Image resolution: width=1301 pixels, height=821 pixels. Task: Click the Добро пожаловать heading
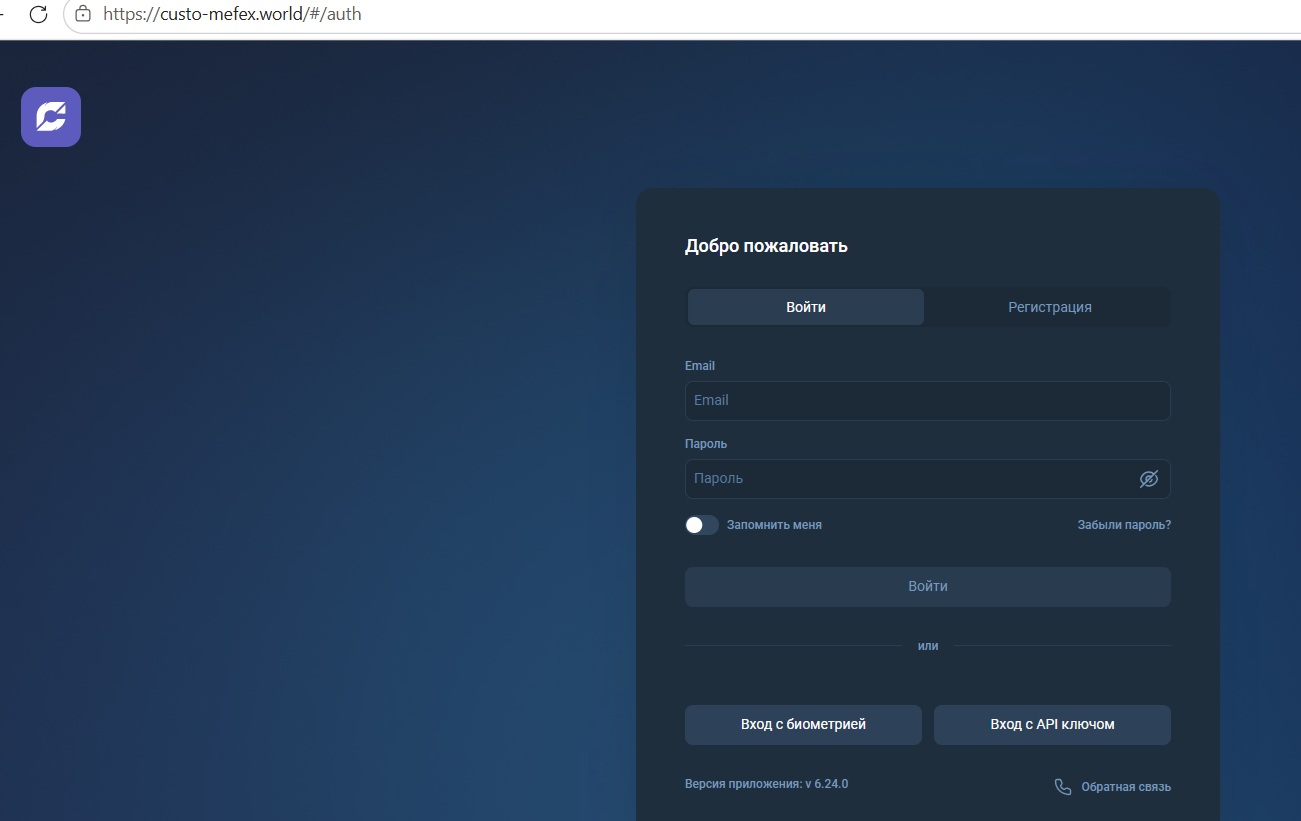[766, 246]
